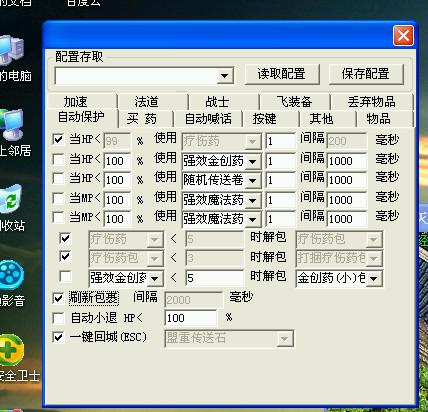
Task: Open the 疗伤药包 target dropdown
Action: click(374, 239)
